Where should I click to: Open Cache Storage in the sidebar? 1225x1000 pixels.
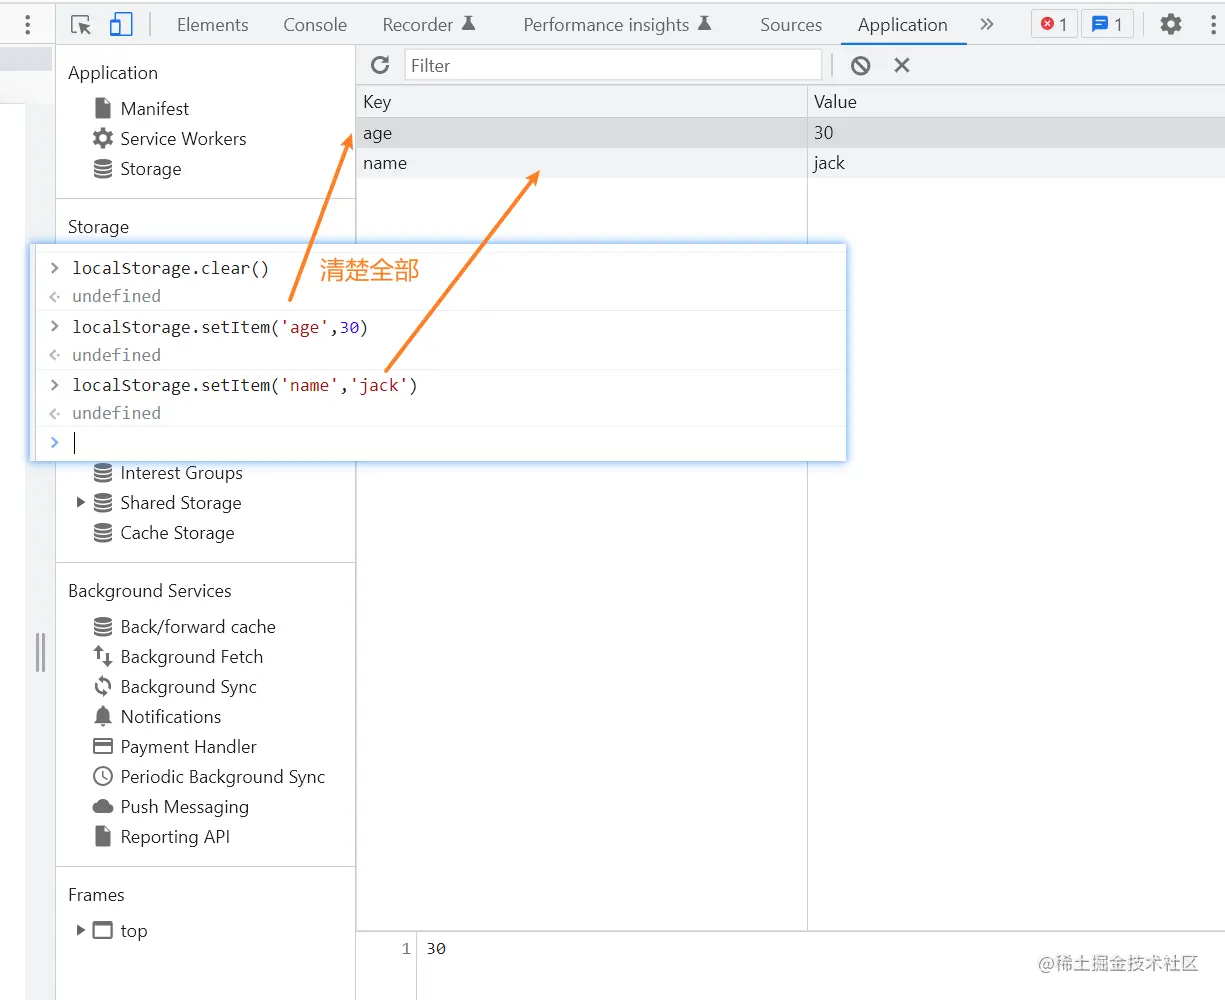(x=177, y=533)
